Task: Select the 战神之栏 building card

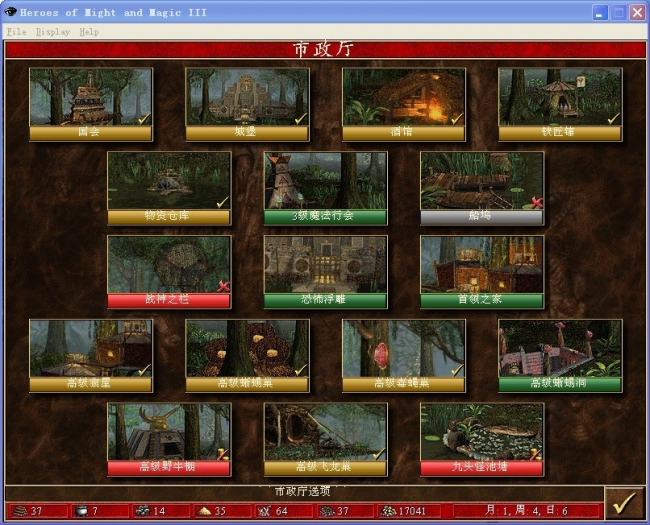Action: [x=169, y=272]
